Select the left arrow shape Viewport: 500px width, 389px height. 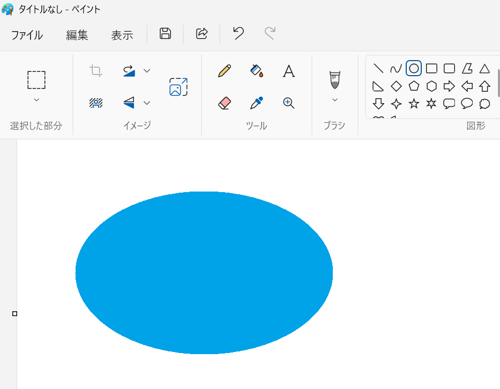467,86
